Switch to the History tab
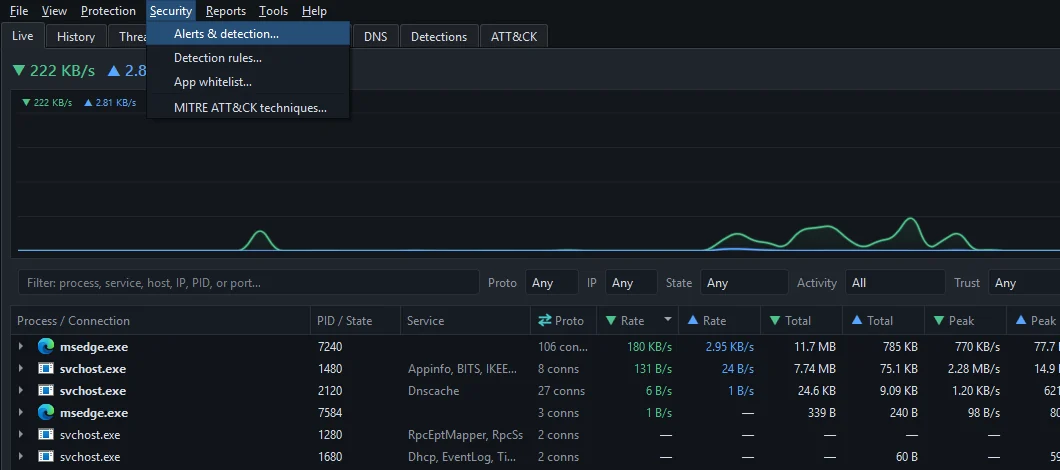This screenshot has width=1060, height=470. tap(76, 37)
